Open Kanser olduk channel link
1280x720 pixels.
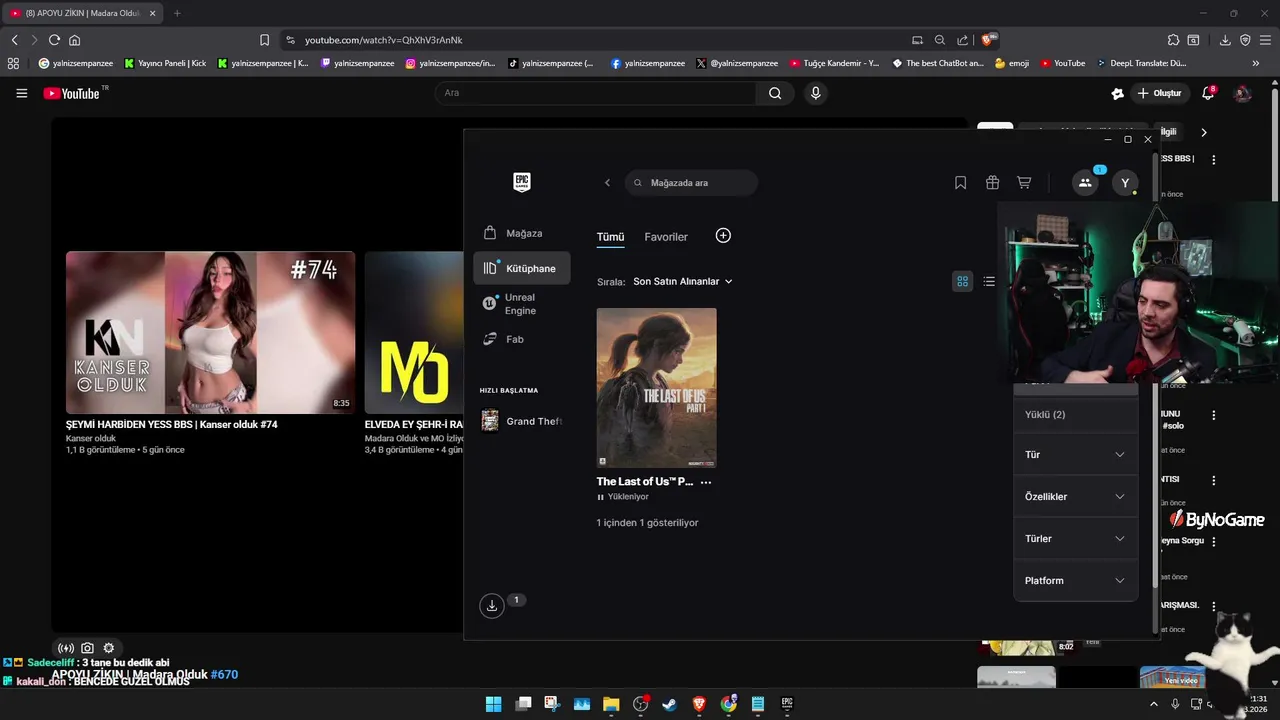point(91,438)
